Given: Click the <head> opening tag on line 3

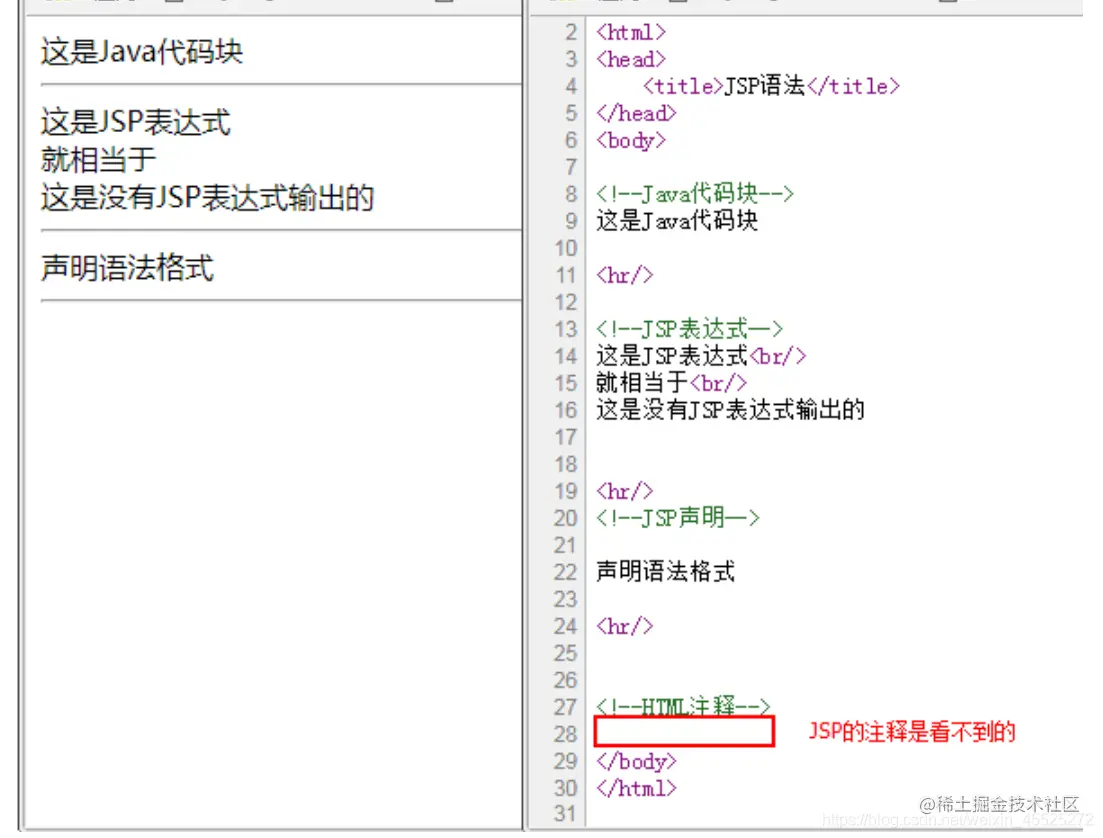Looking at the screenshot, I should pos(630,60).
